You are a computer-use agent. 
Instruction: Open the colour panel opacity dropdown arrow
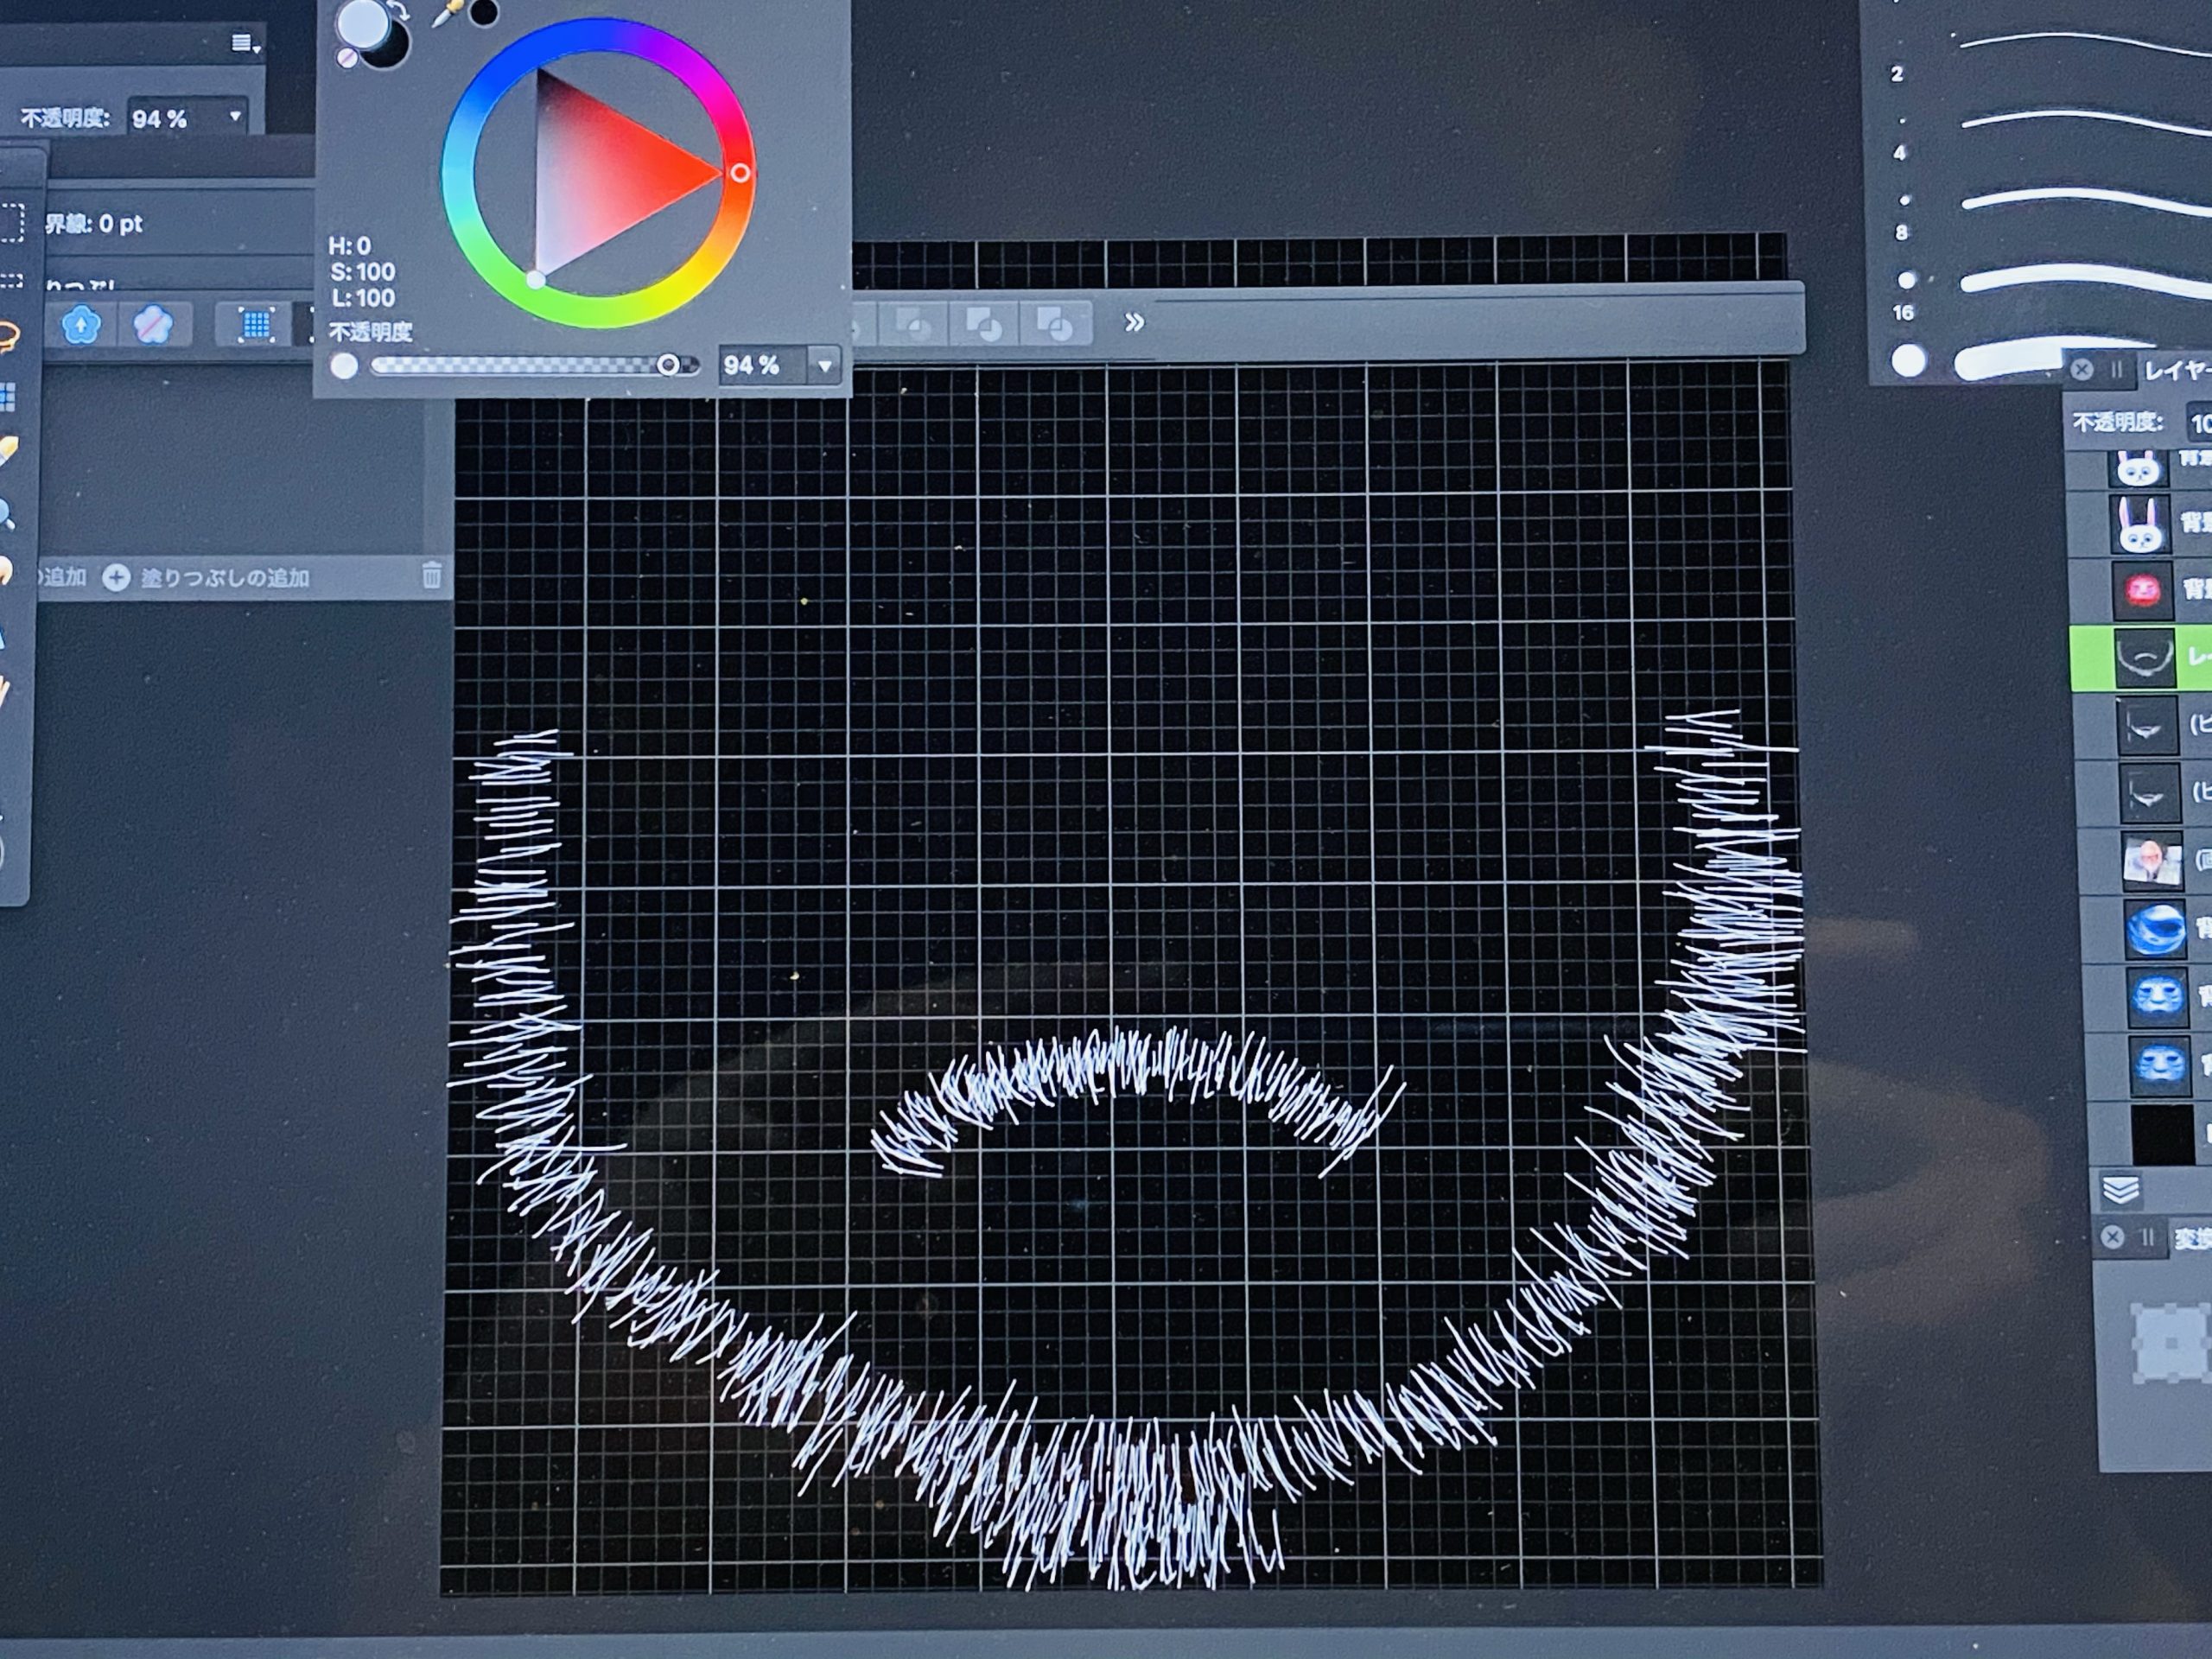click(825, 366)
